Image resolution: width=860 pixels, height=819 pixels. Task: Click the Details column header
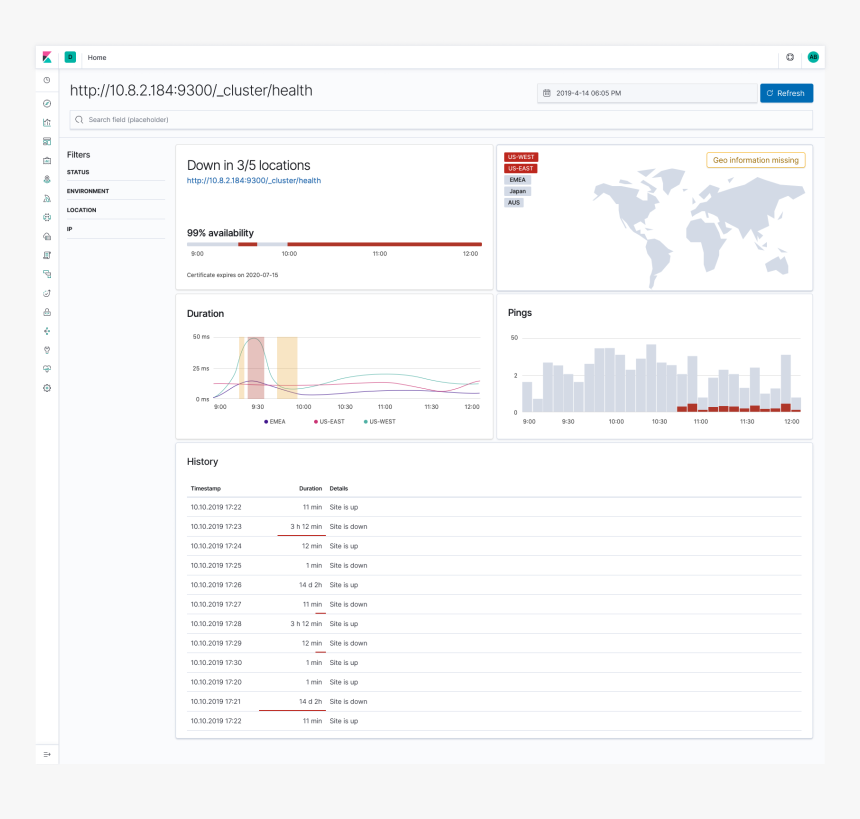click(x=339, y=488)
